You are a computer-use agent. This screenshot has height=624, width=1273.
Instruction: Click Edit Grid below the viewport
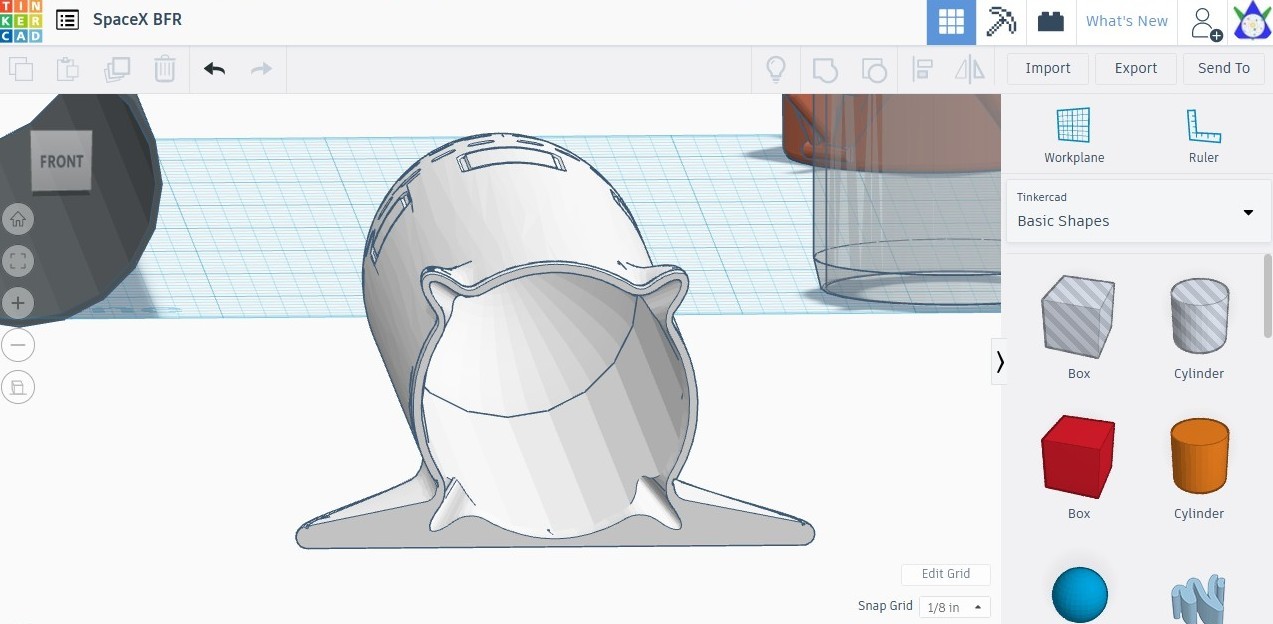coord(945,574)
